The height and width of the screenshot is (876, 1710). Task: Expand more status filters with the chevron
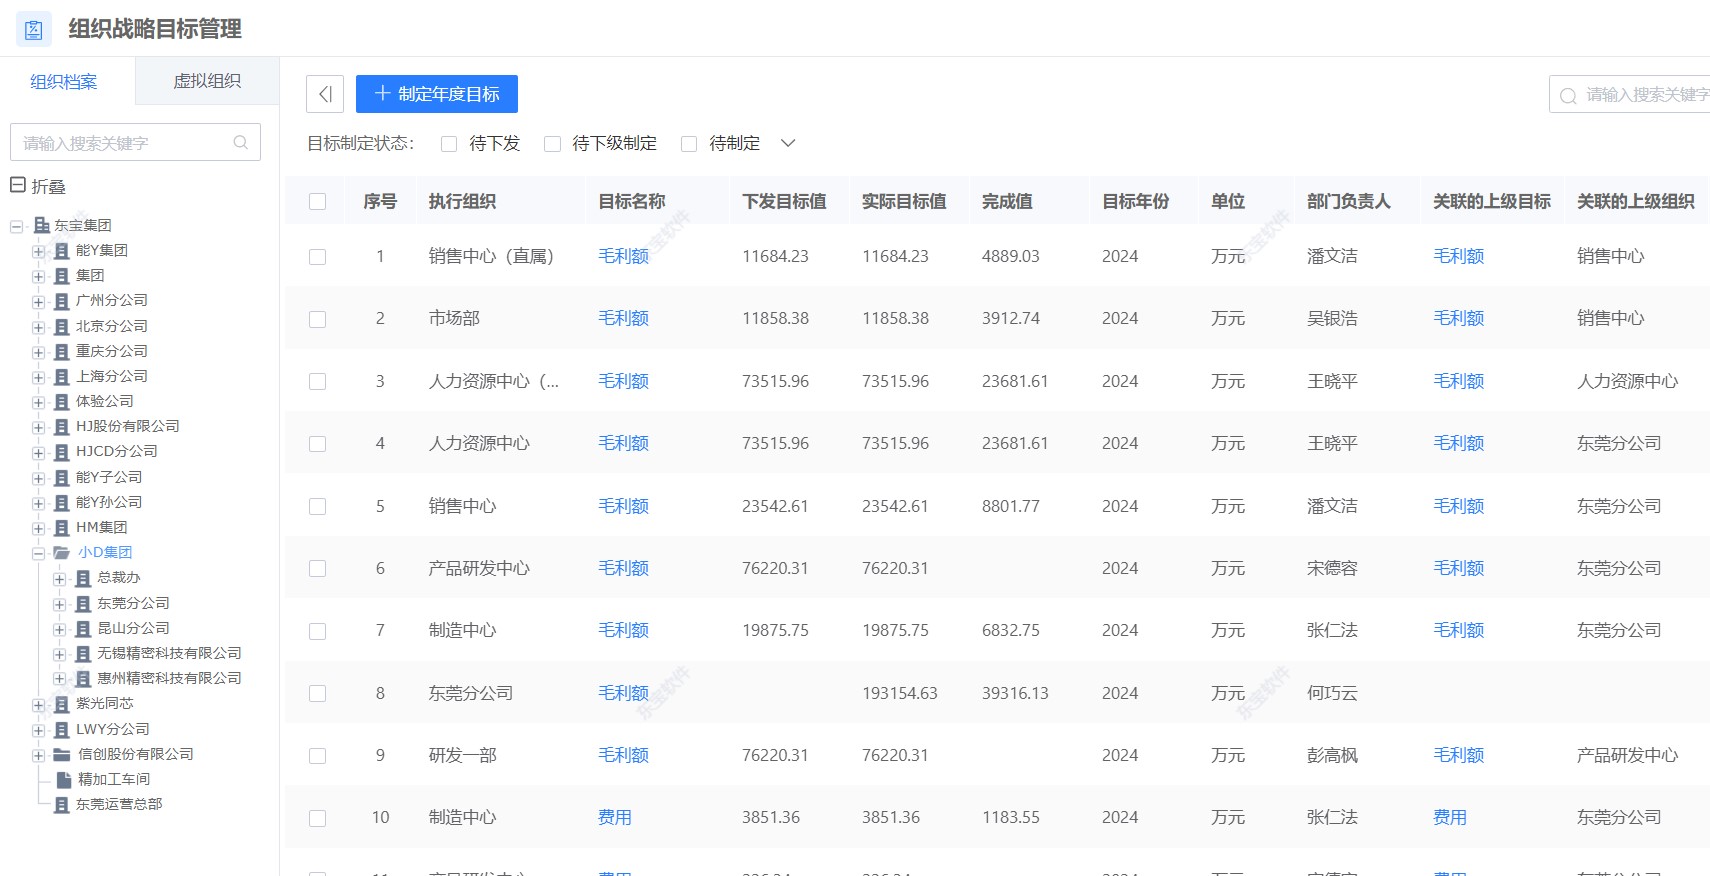788,143
